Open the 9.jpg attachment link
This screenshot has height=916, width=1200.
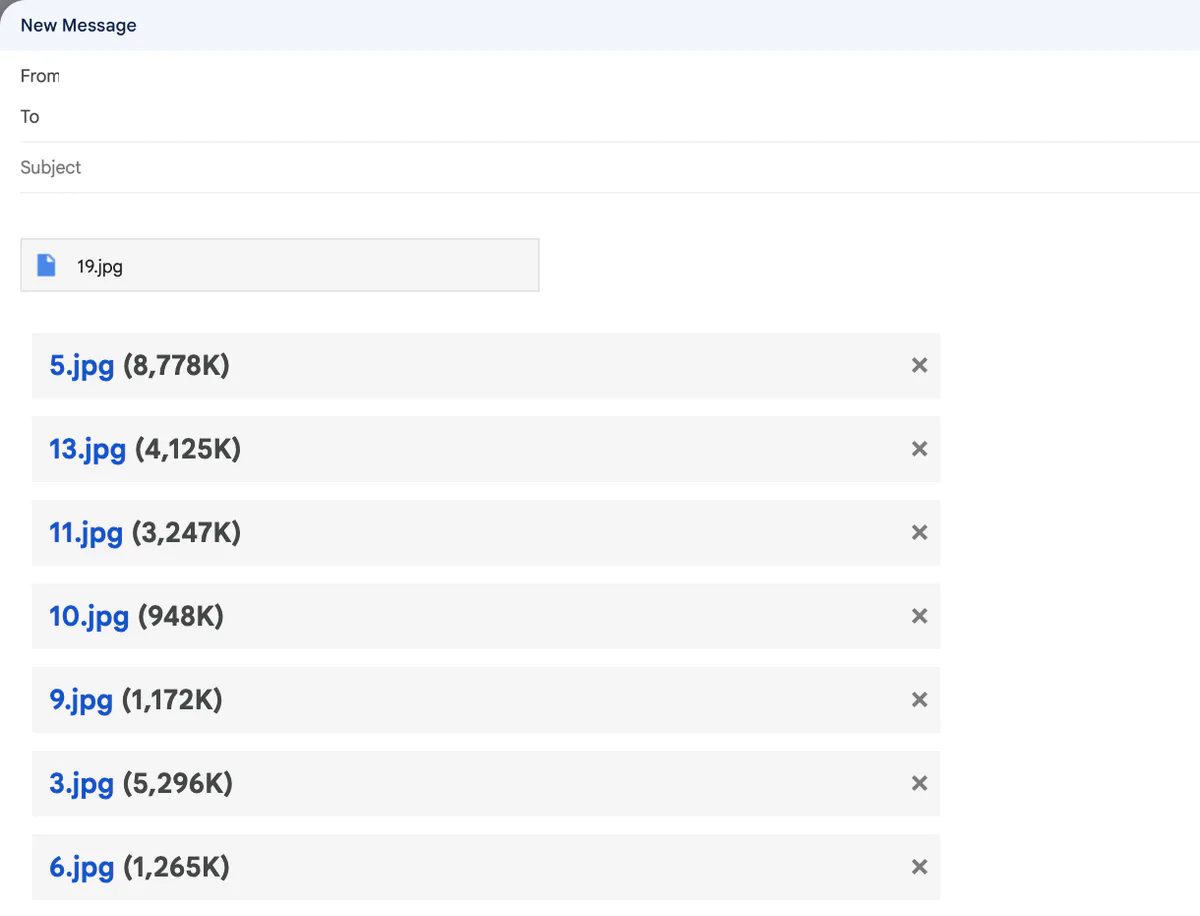pos(81,700)
